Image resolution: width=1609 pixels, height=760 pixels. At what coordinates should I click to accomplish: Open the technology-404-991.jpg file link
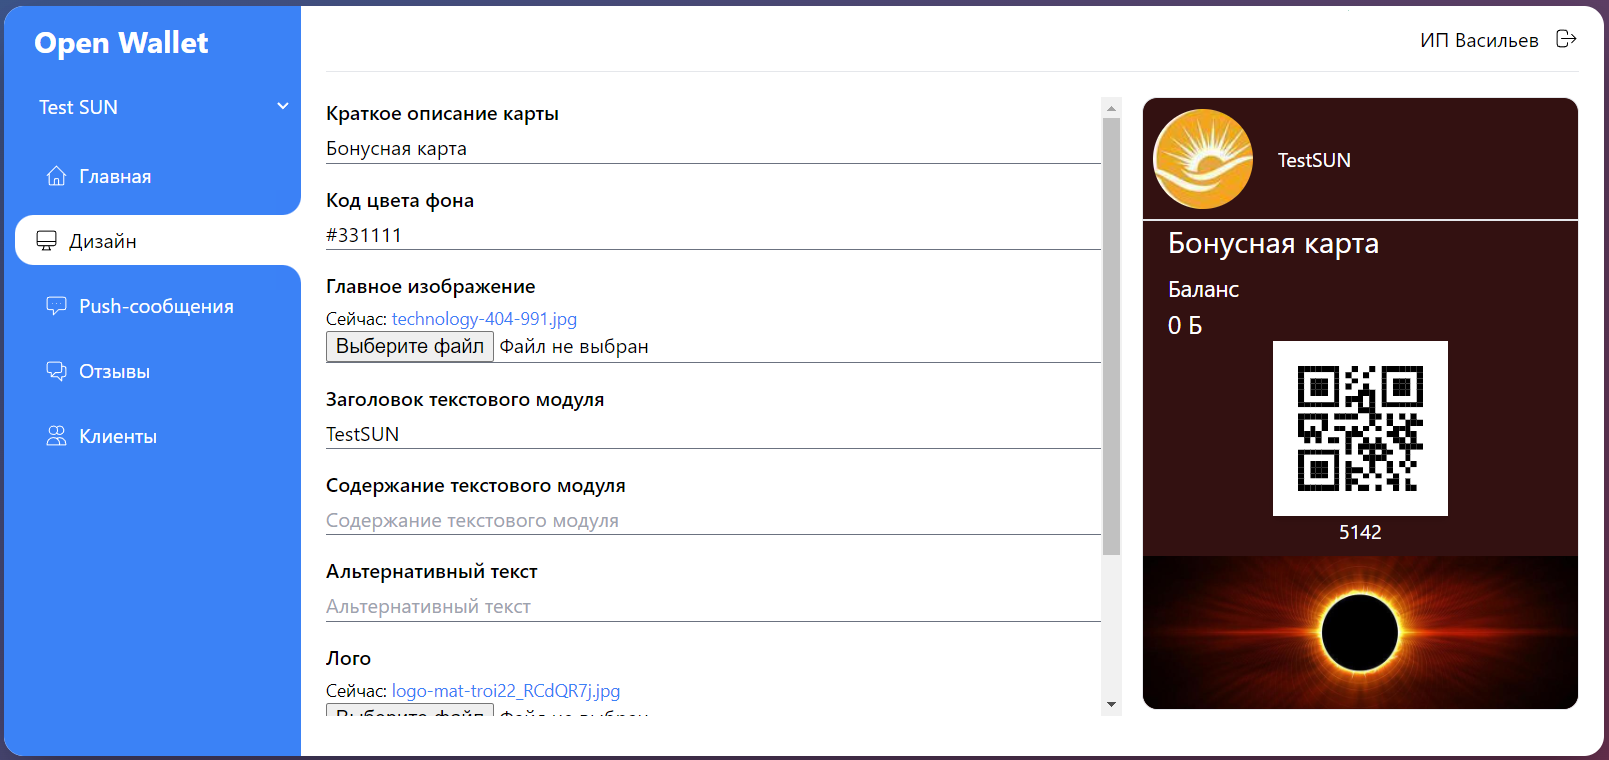(484, 319)
